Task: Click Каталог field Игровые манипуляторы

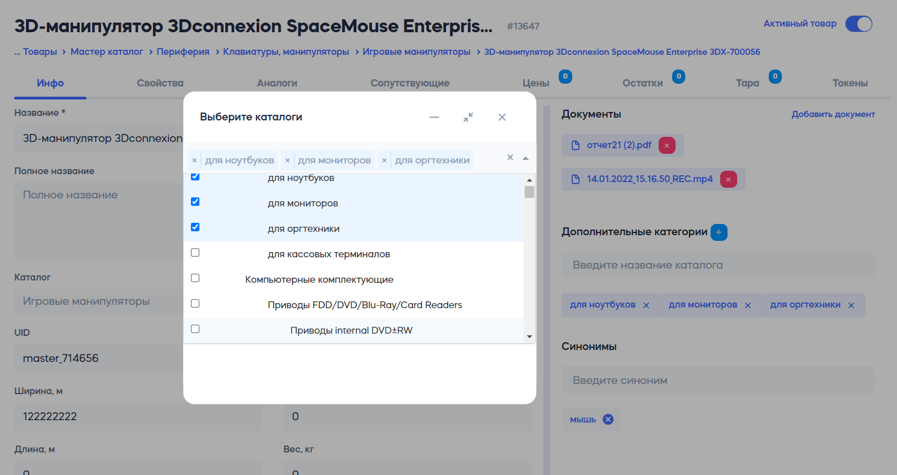Action: [x=98, y=301]
